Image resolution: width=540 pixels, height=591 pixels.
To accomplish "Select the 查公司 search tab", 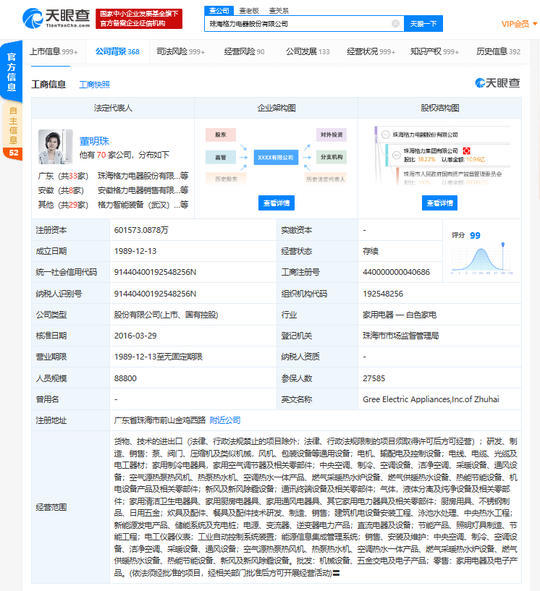I will click(219, 11).
